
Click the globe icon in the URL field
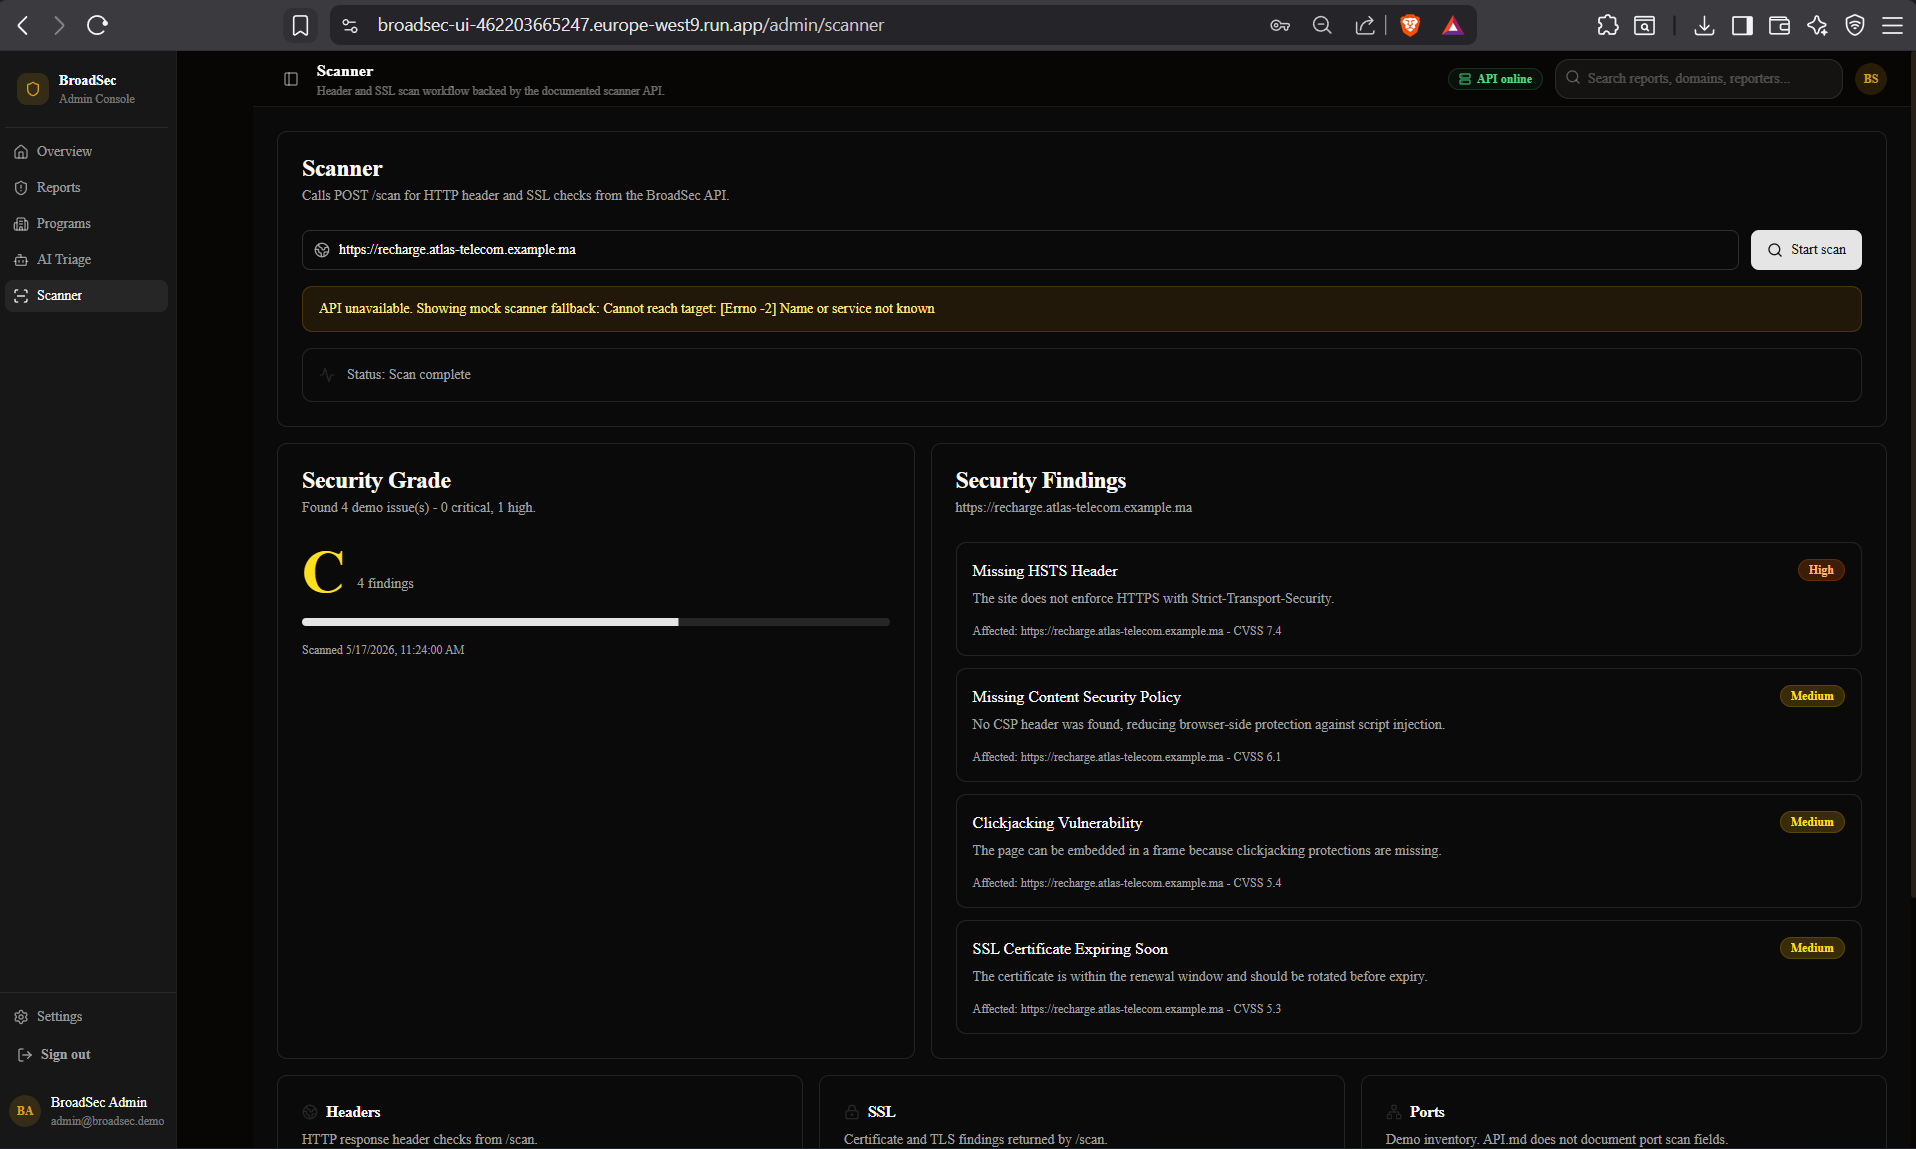click(322, 250)
